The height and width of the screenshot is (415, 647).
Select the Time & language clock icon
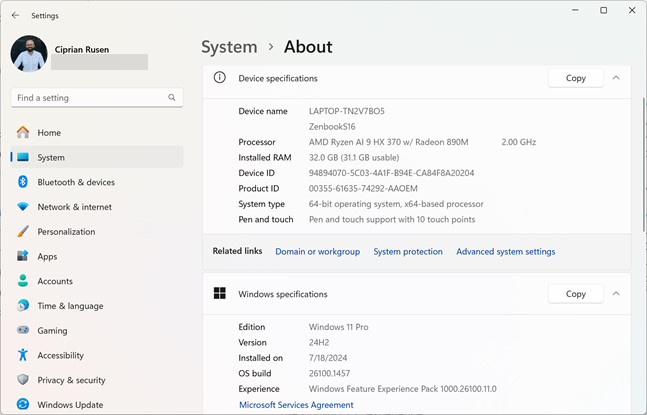tap(23, 306)
